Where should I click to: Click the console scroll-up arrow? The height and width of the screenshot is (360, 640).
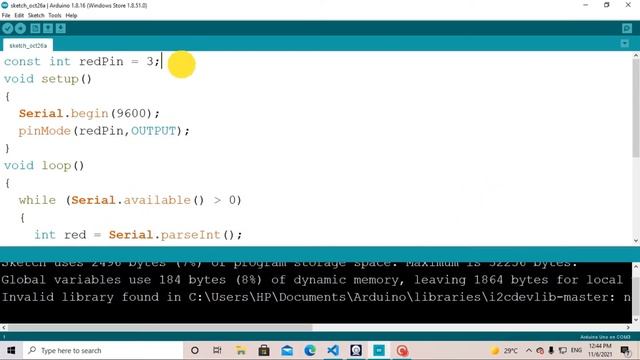(x=636, y=267)
